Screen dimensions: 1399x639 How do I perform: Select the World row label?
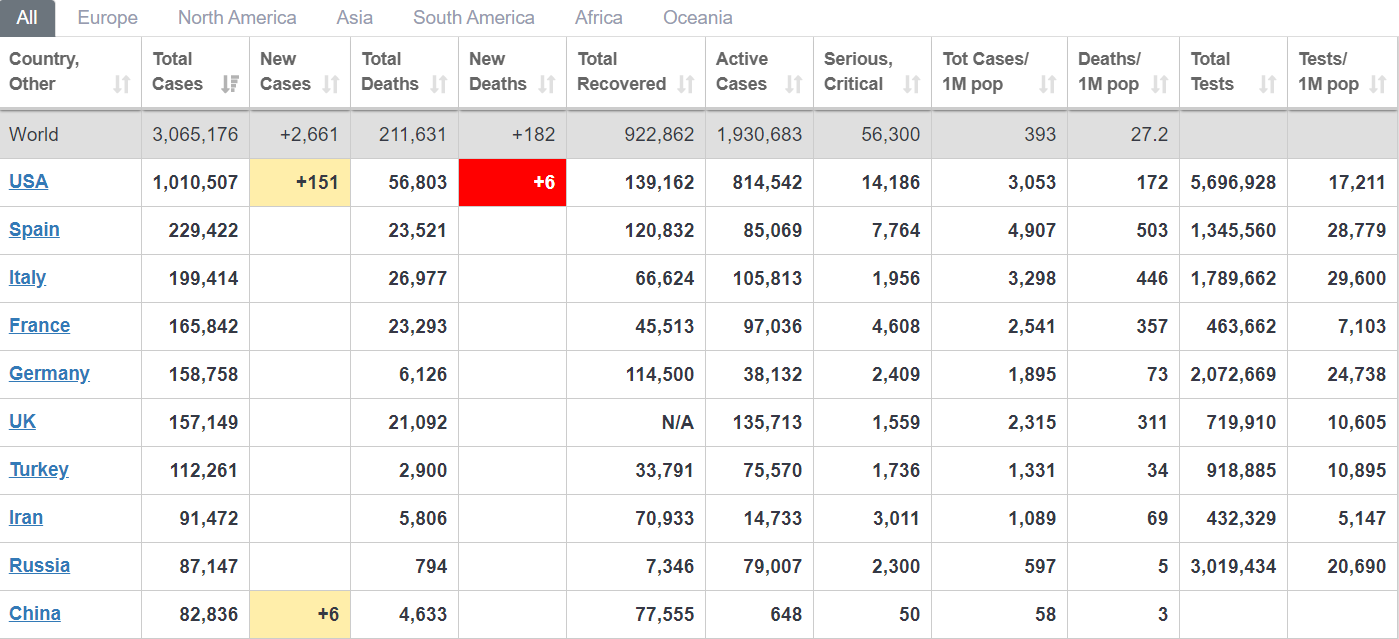click(34, 134)
